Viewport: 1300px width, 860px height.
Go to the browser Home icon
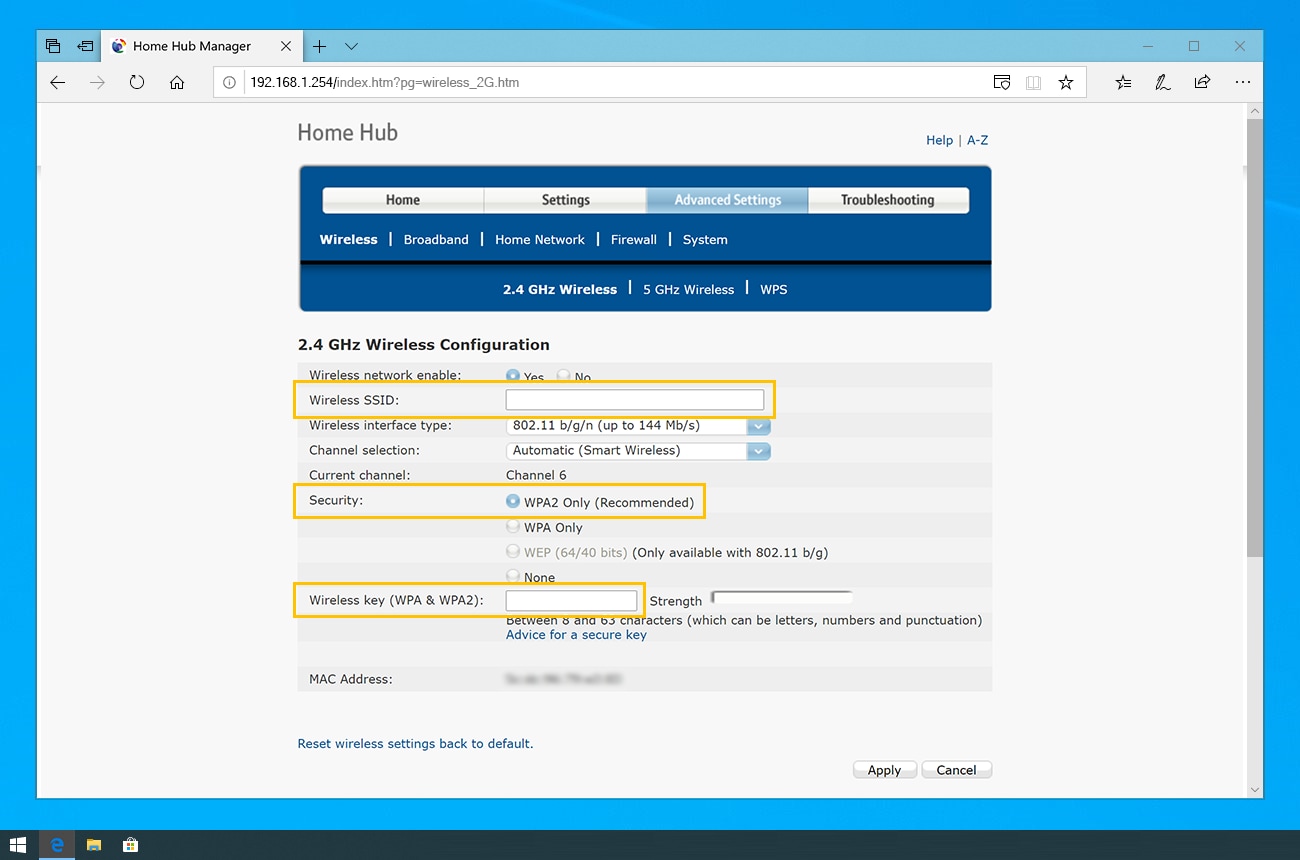177,83
